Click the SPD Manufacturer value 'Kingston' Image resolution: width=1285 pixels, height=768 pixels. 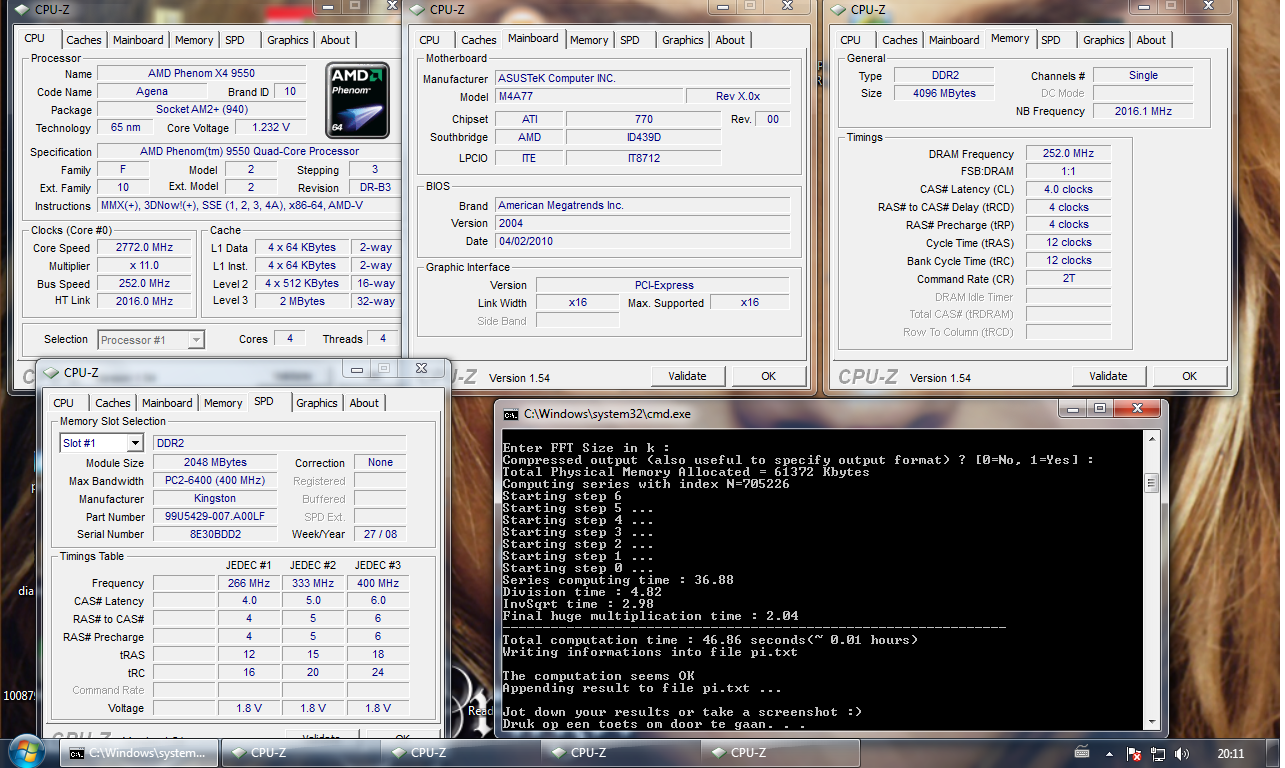pos(215,499)
